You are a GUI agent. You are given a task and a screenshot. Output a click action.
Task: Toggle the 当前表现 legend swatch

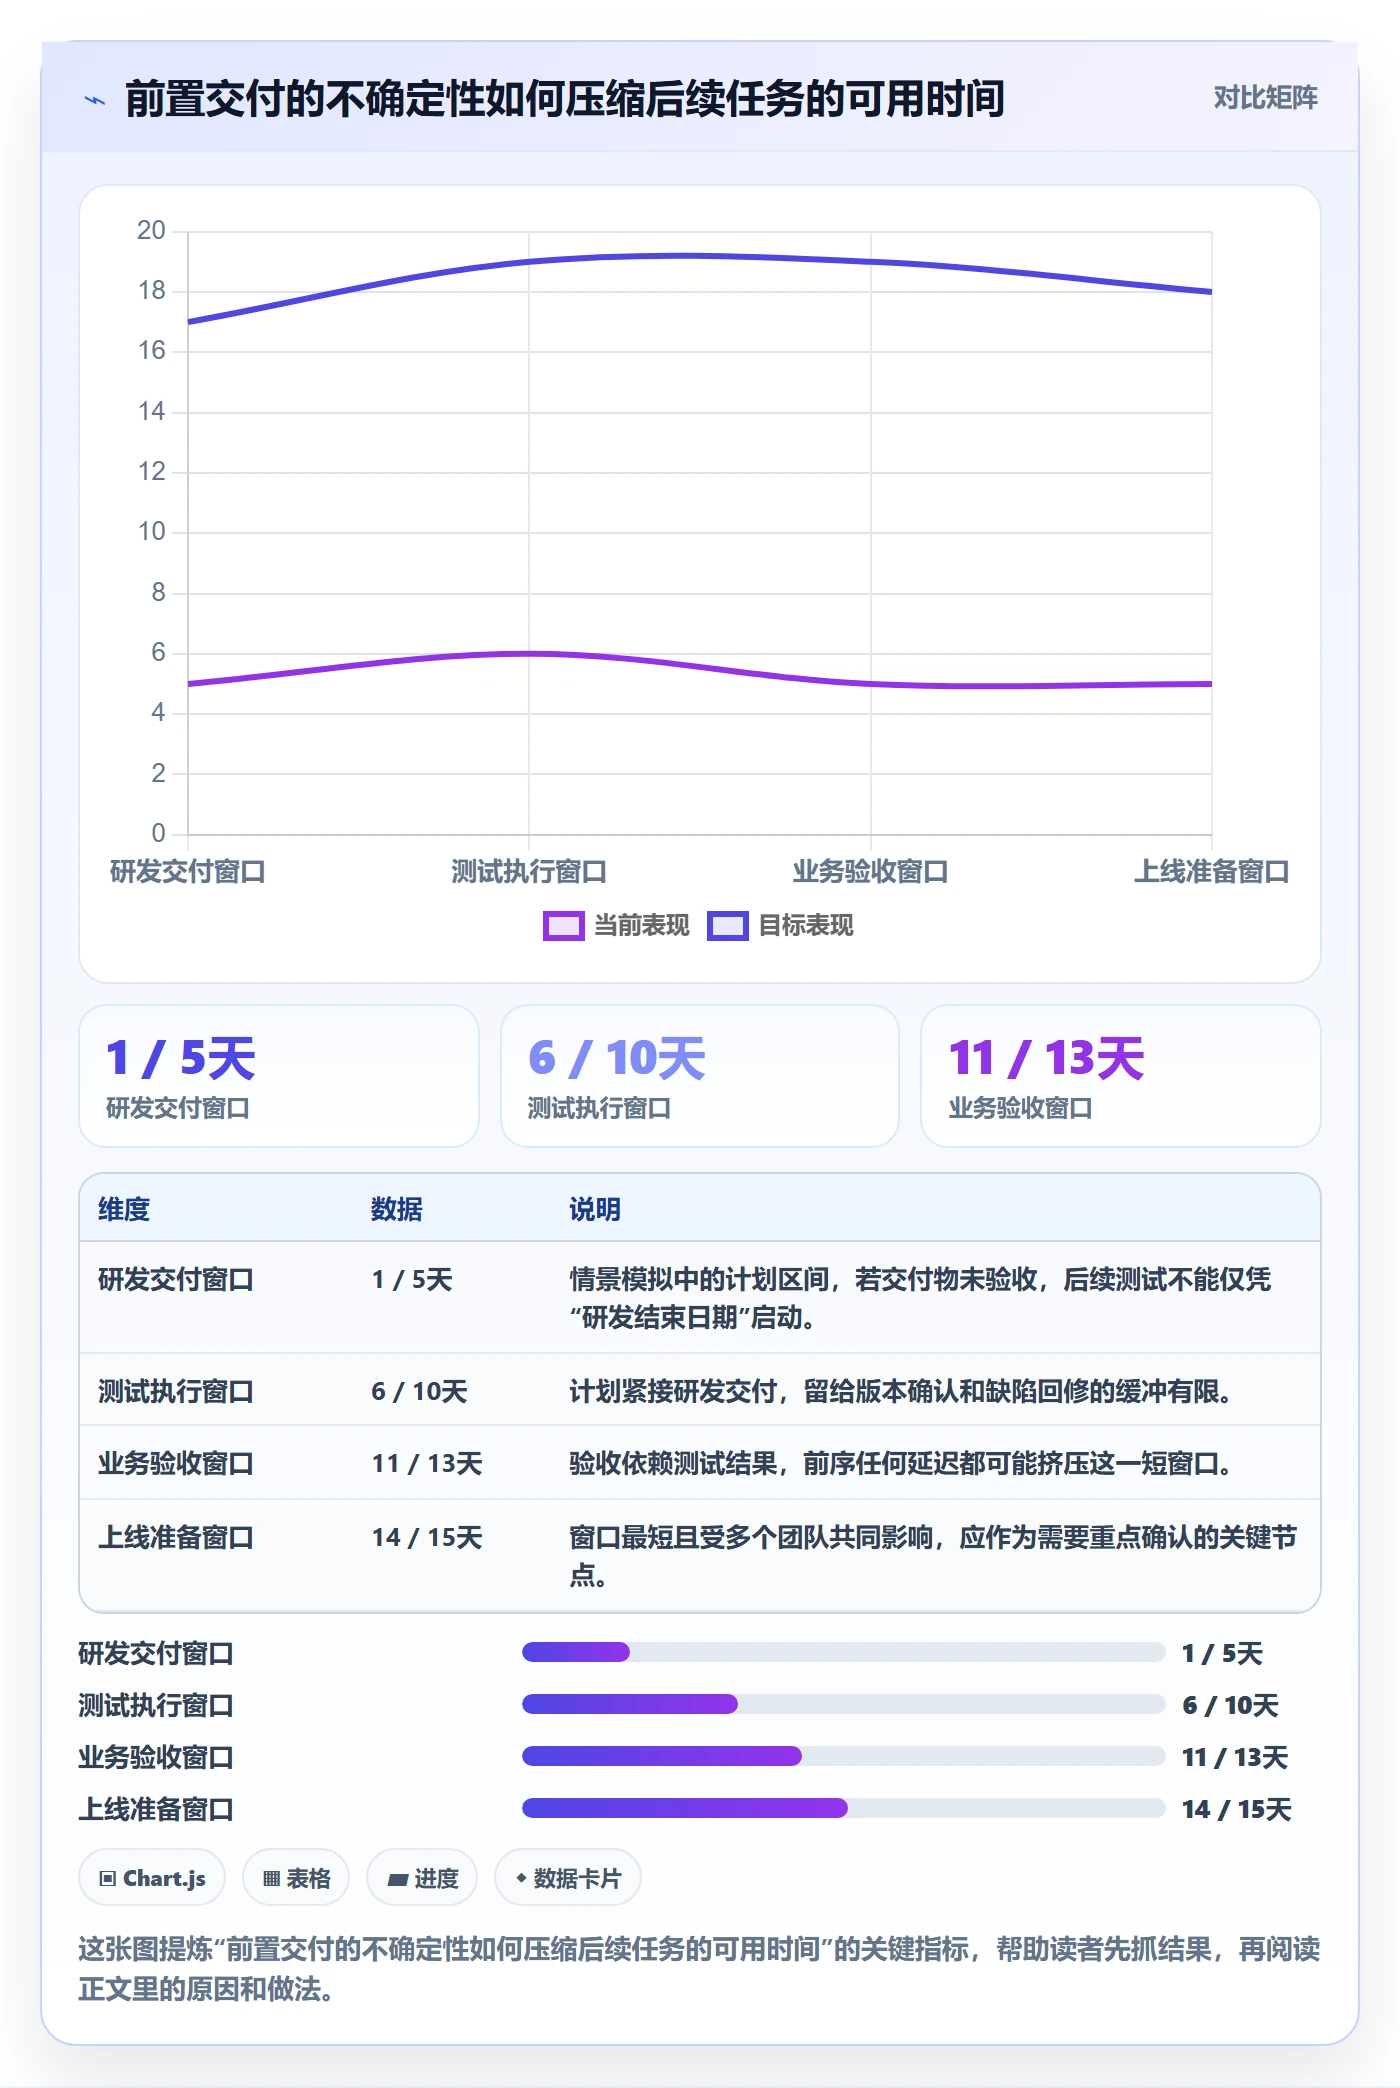(x=563, y=926)
